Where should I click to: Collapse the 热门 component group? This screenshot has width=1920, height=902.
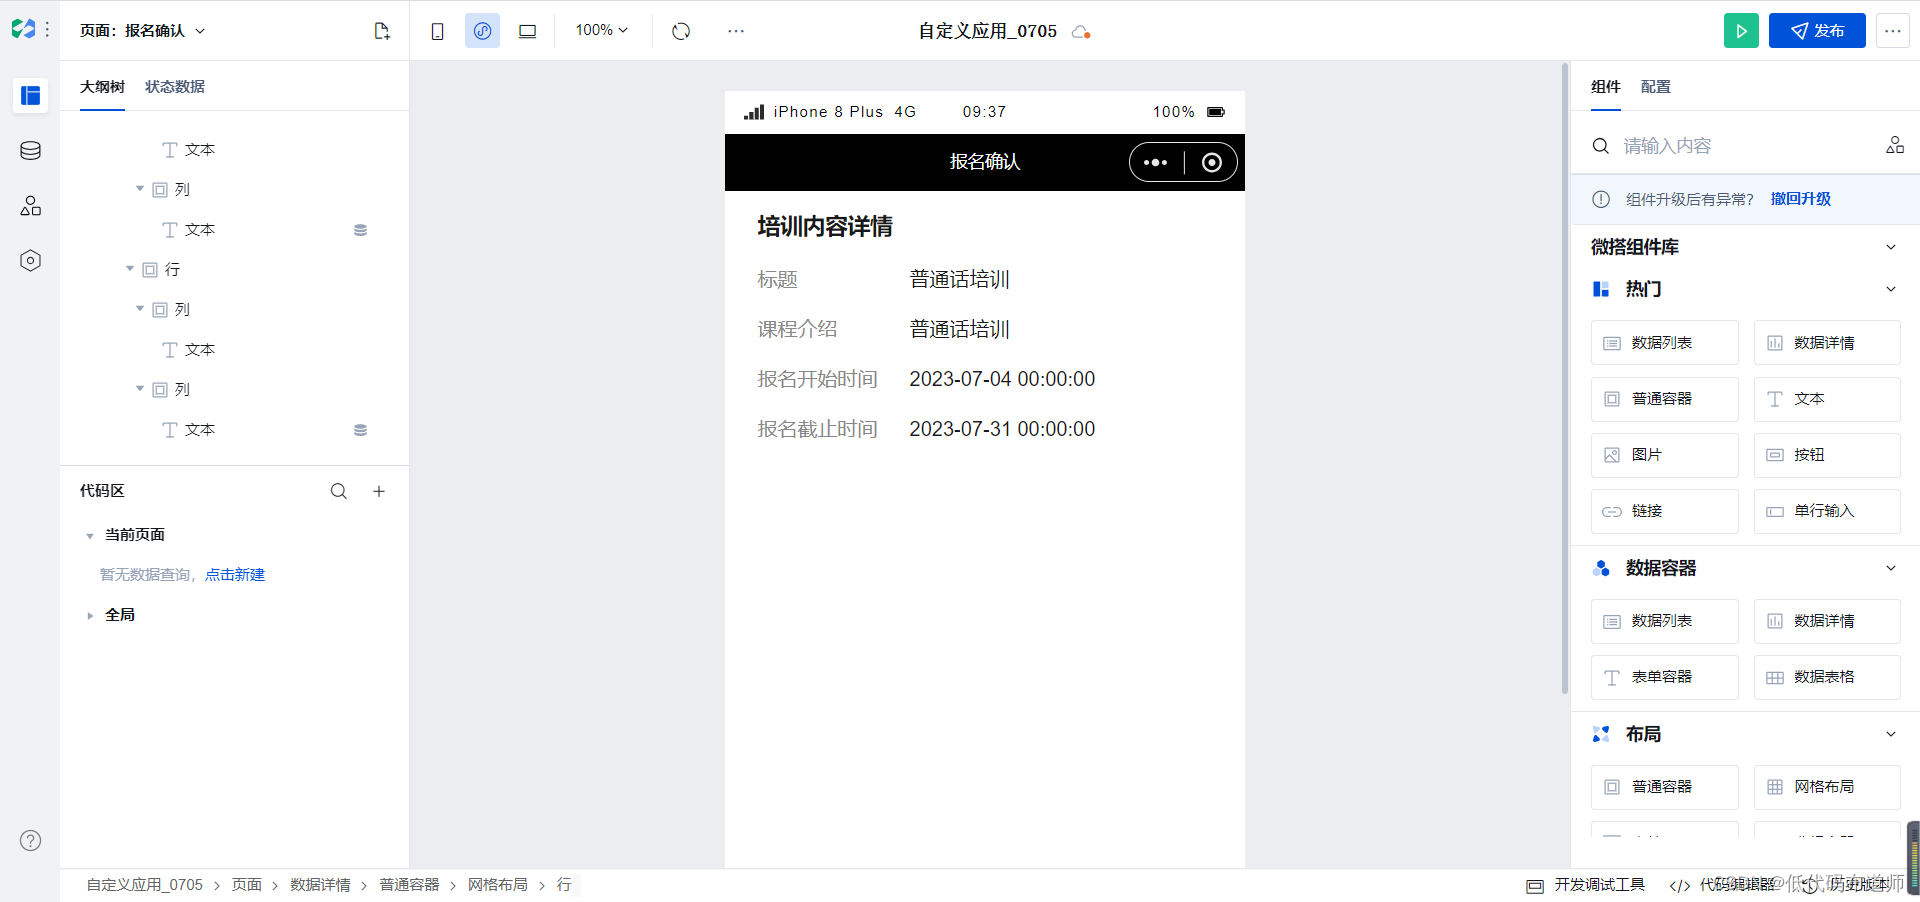click(x=1891, y=289)
